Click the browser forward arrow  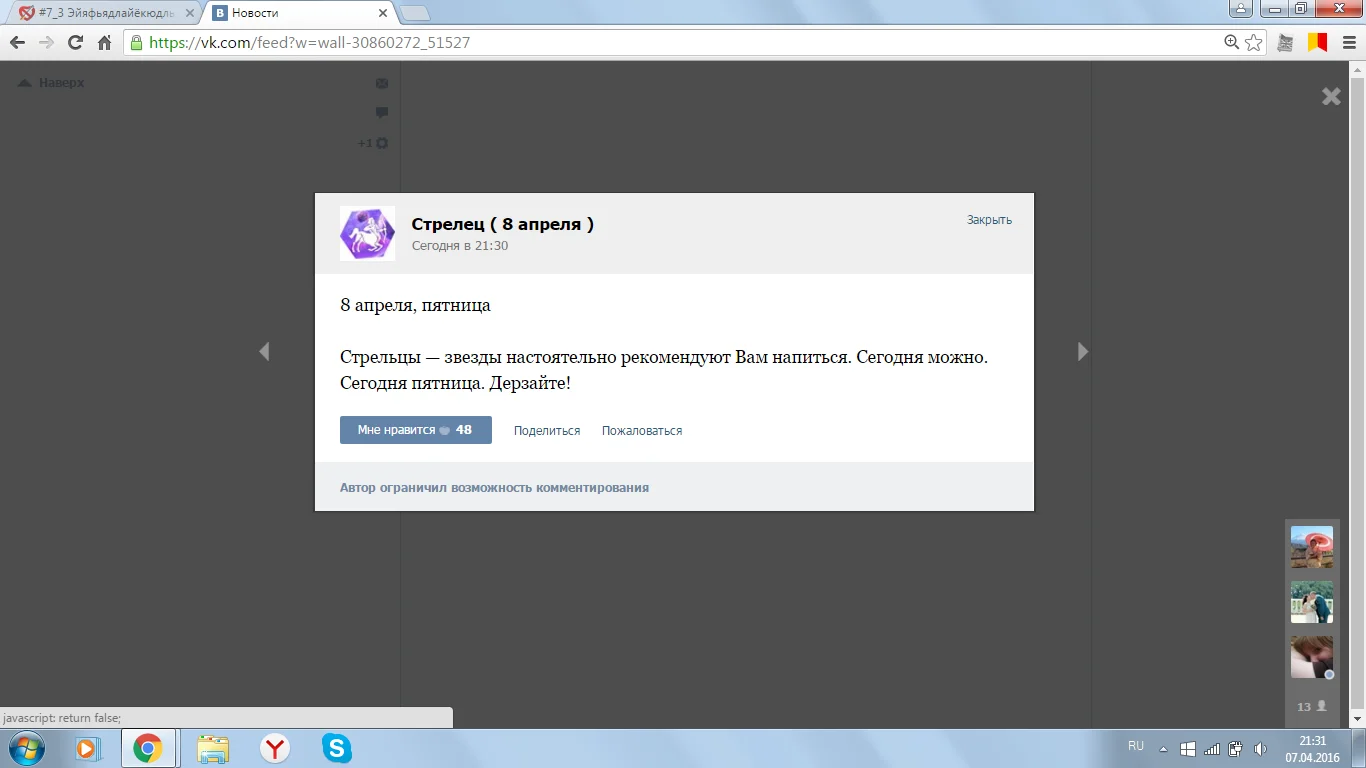coord(46,43)
